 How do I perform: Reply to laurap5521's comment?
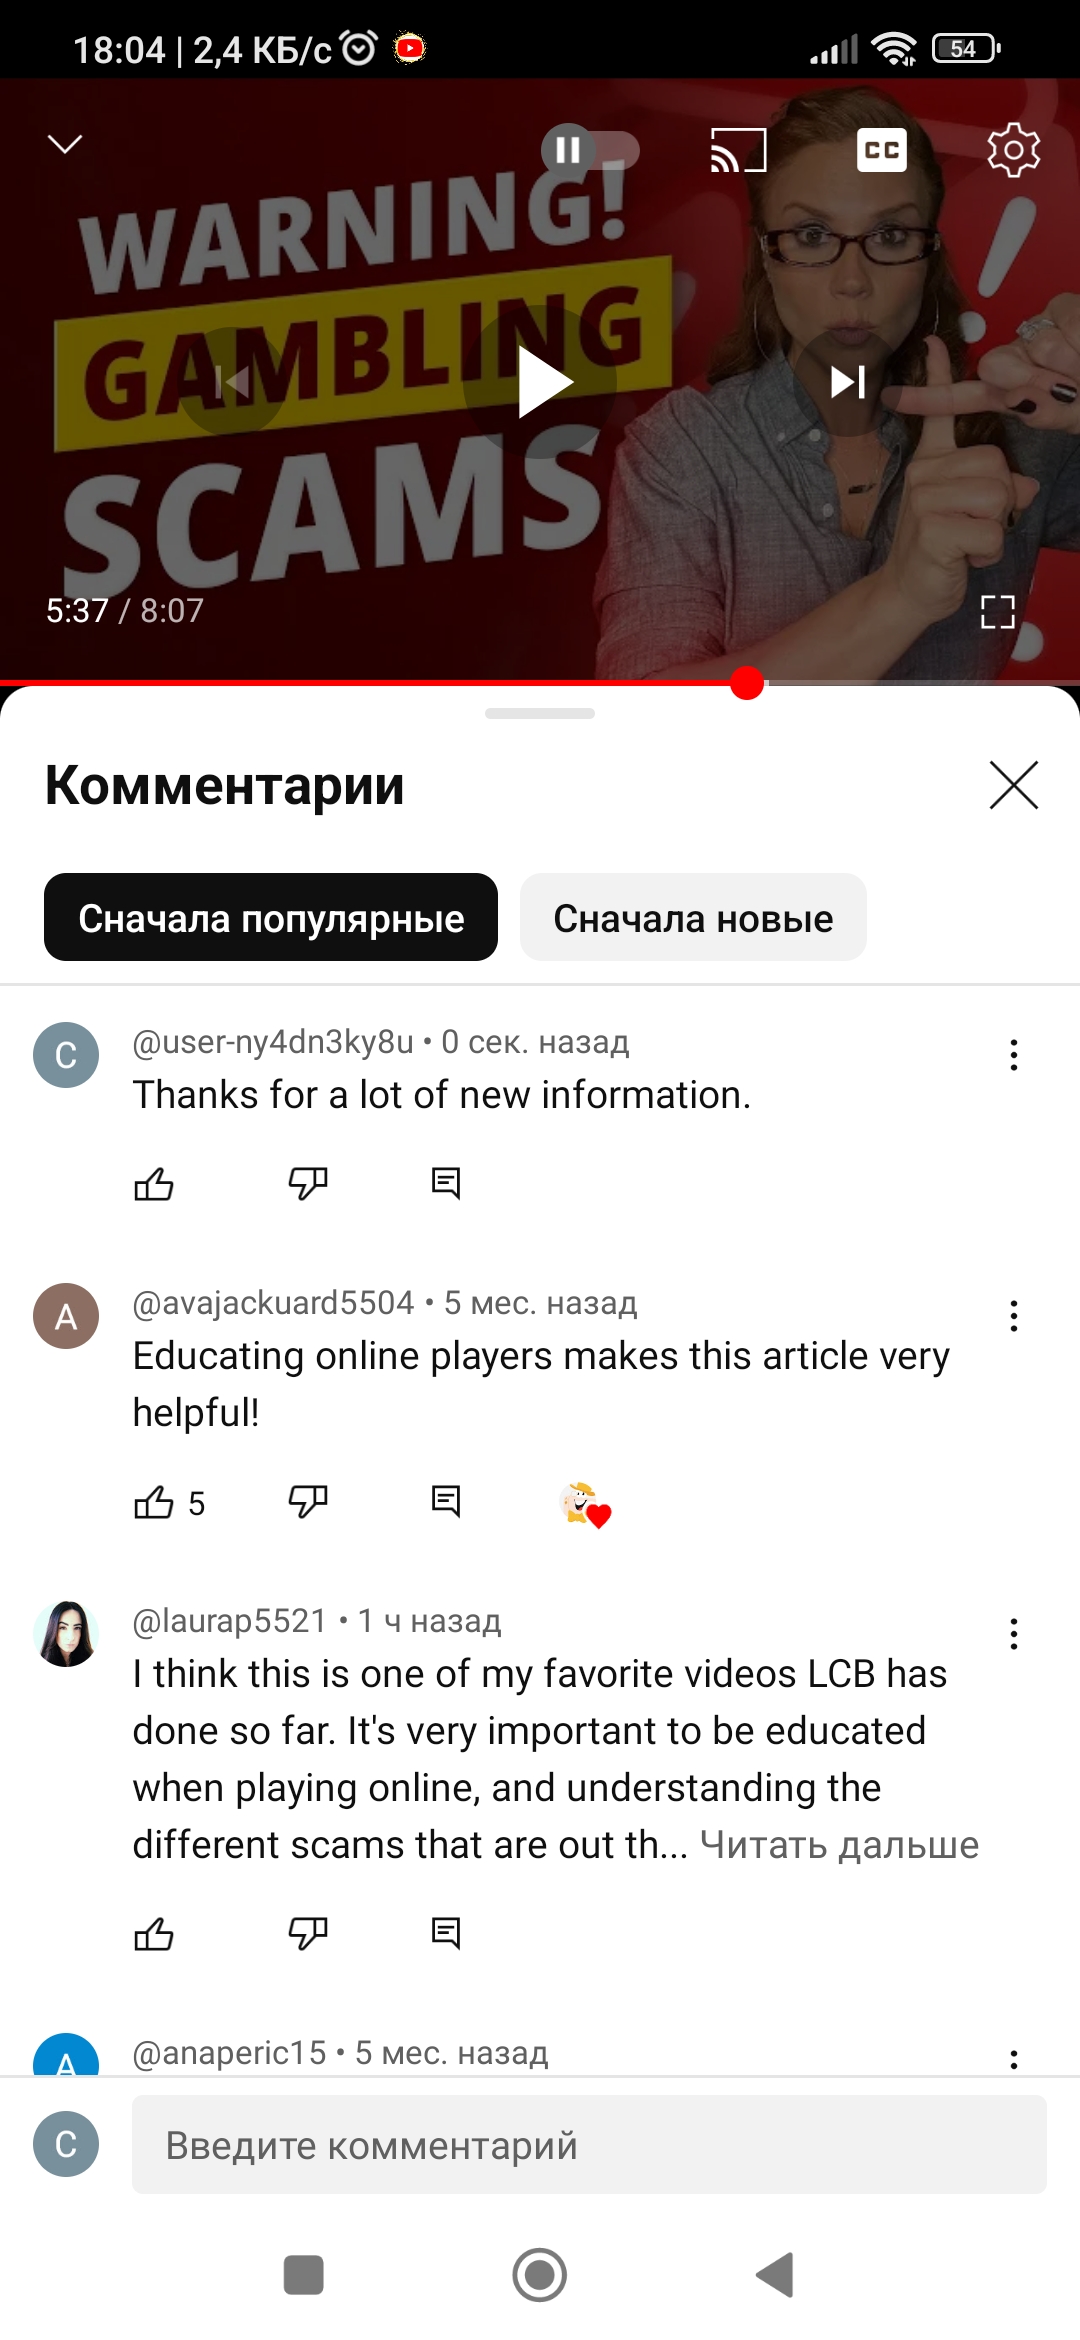pos(446,1933)
